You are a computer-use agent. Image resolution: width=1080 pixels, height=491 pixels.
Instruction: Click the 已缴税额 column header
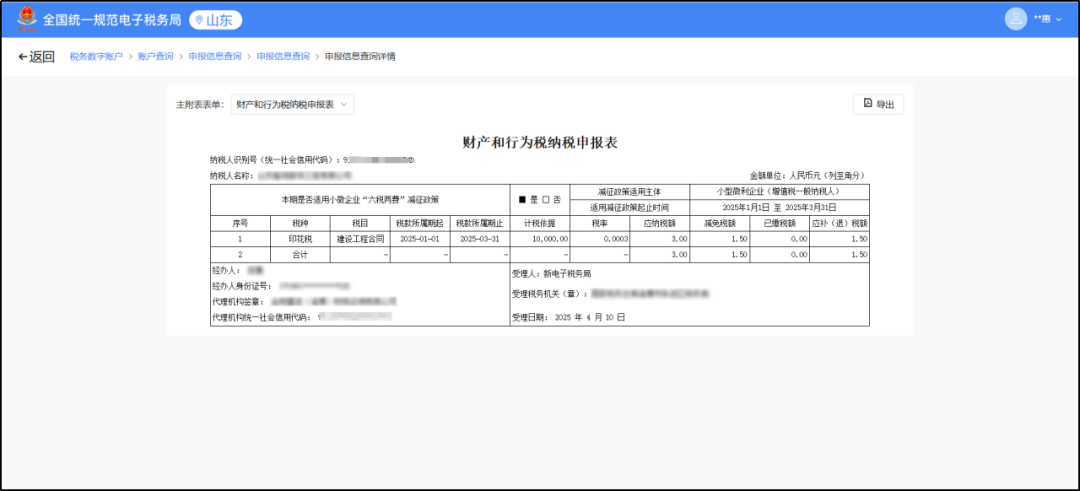[780, 223]
